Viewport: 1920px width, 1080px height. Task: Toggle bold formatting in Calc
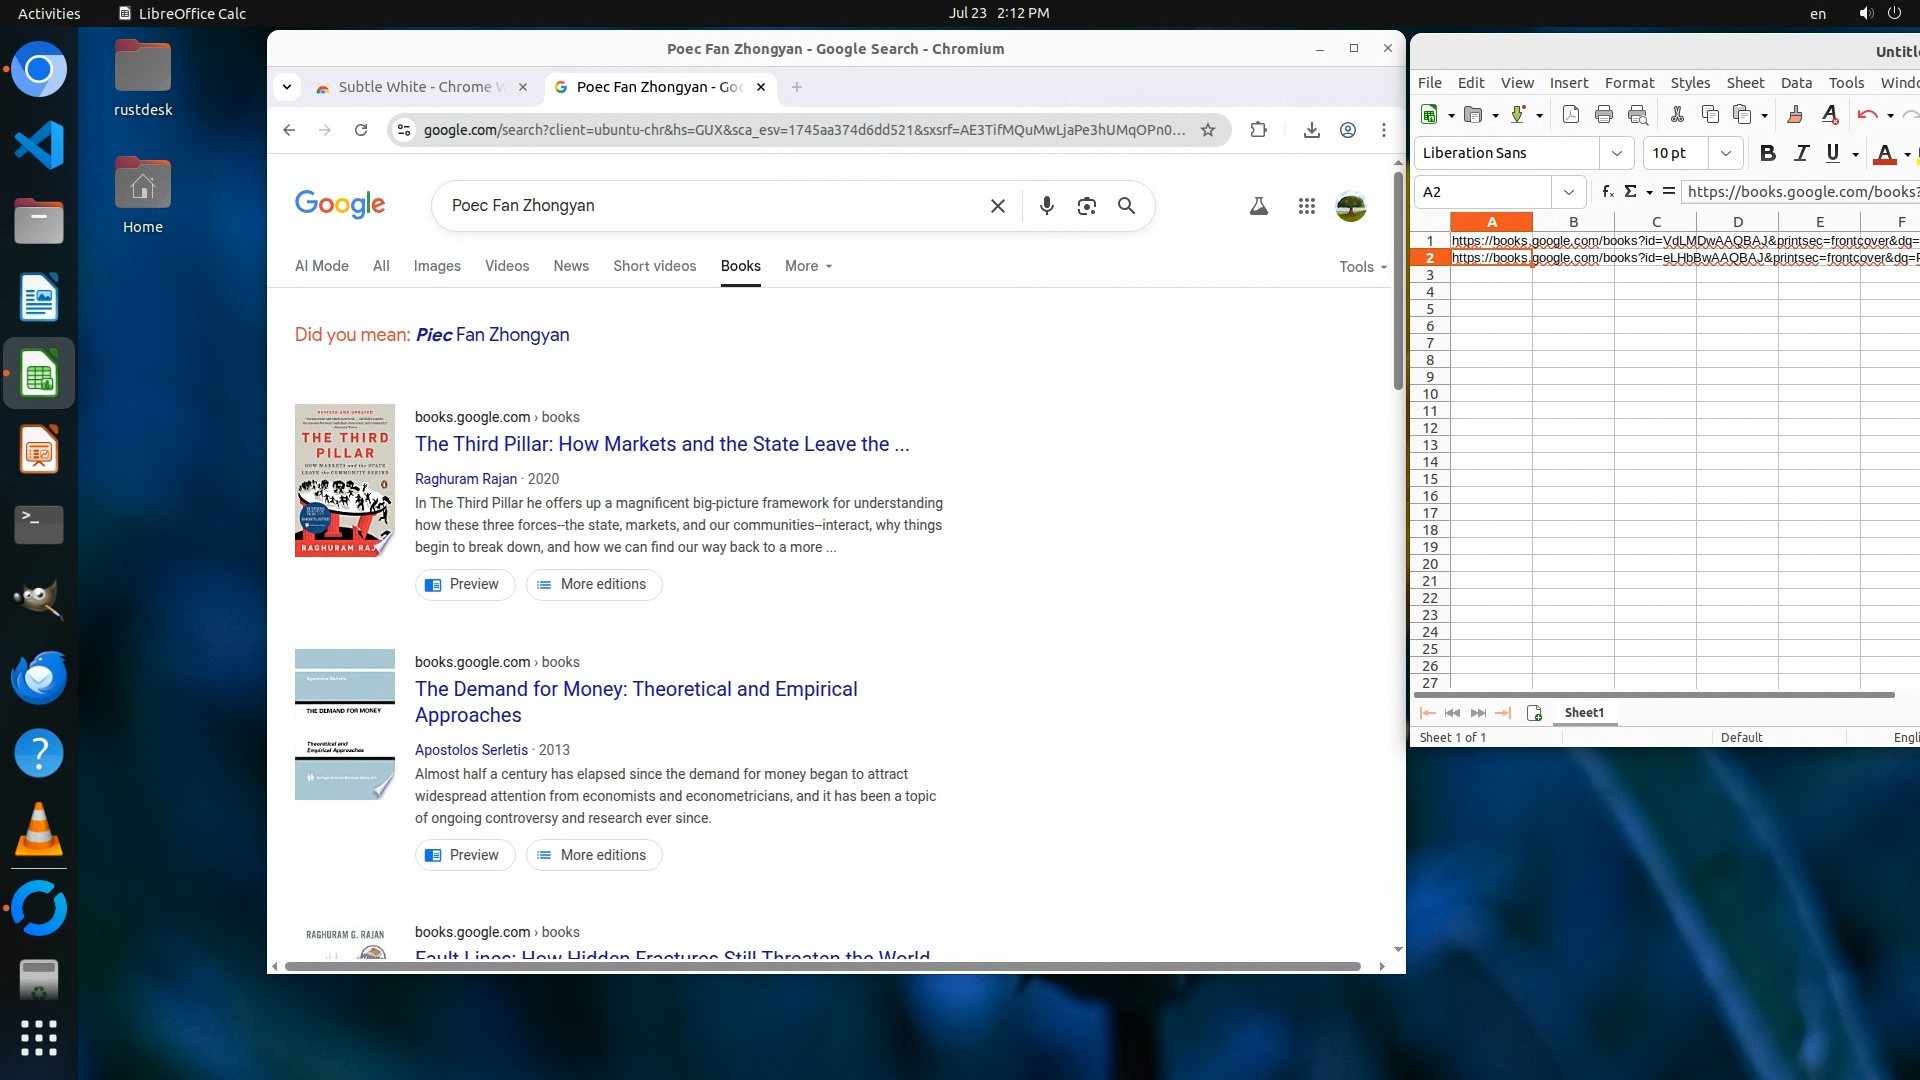(1767, 153)
